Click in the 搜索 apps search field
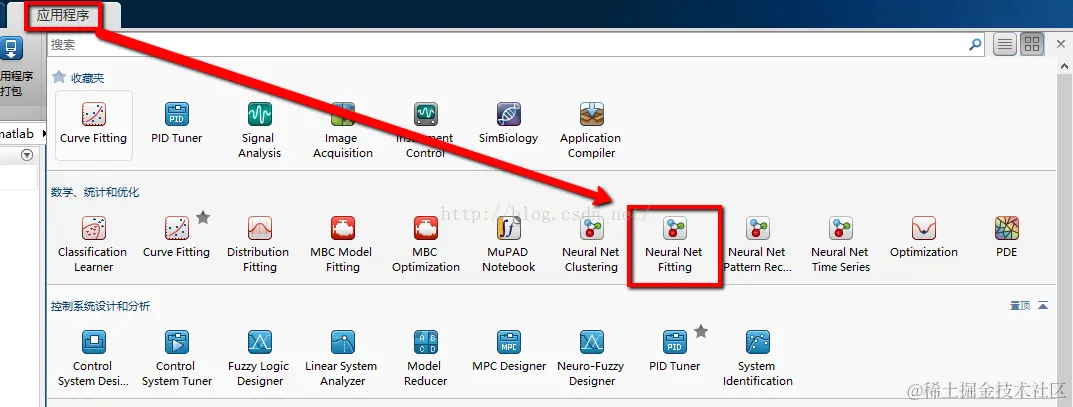Screen dimensions: 1073x407 pyautogui.click(x=508, y=45)
